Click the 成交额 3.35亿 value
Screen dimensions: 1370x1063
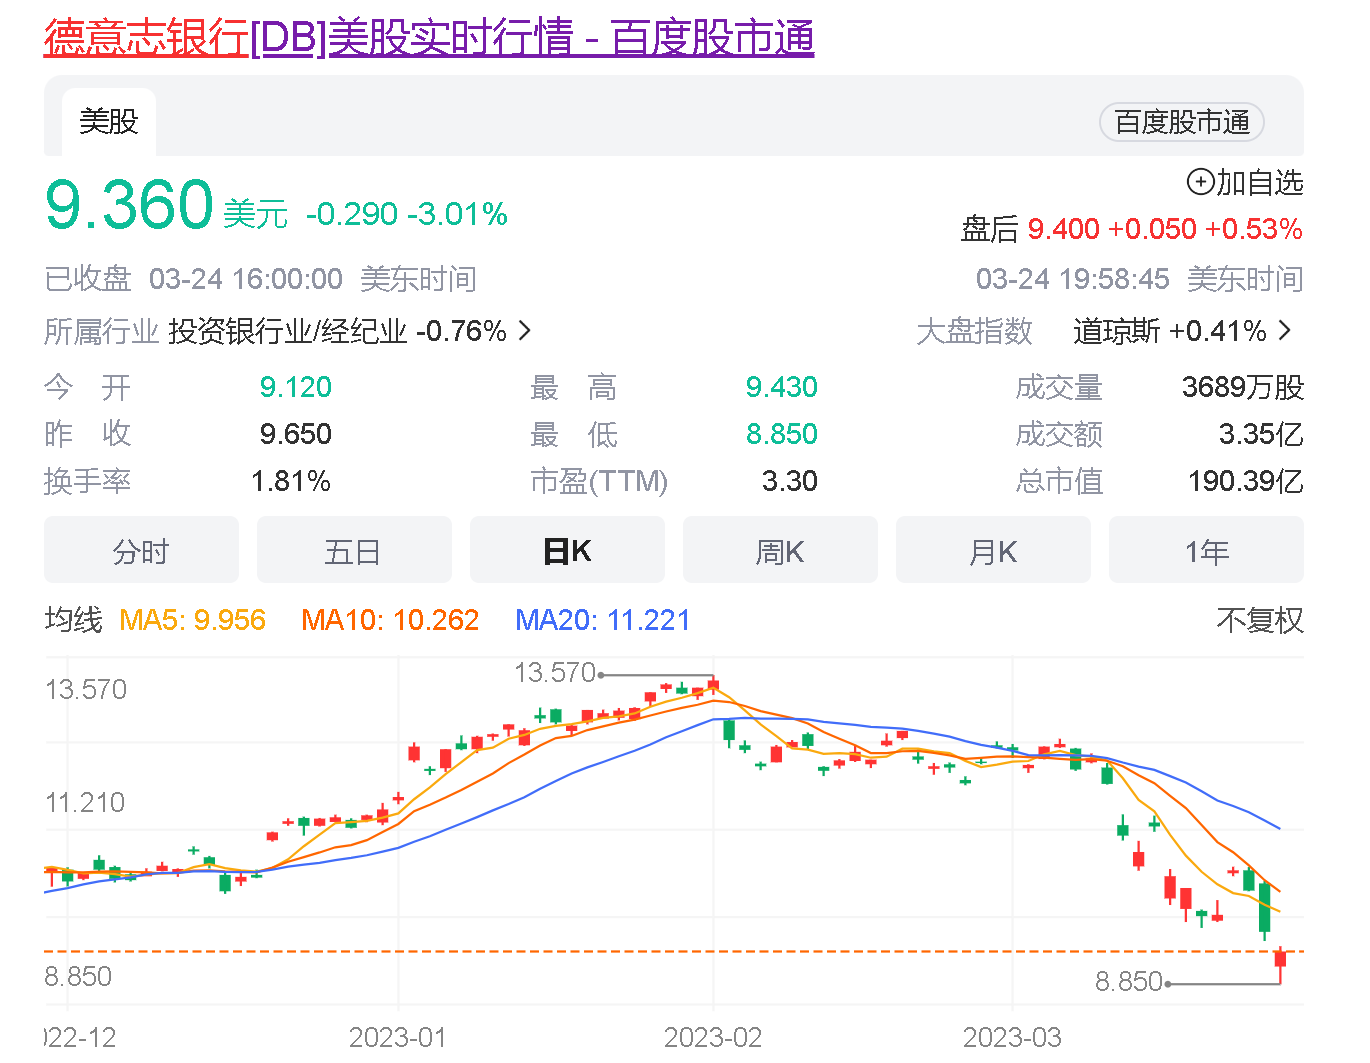(x=1261, y=434)
